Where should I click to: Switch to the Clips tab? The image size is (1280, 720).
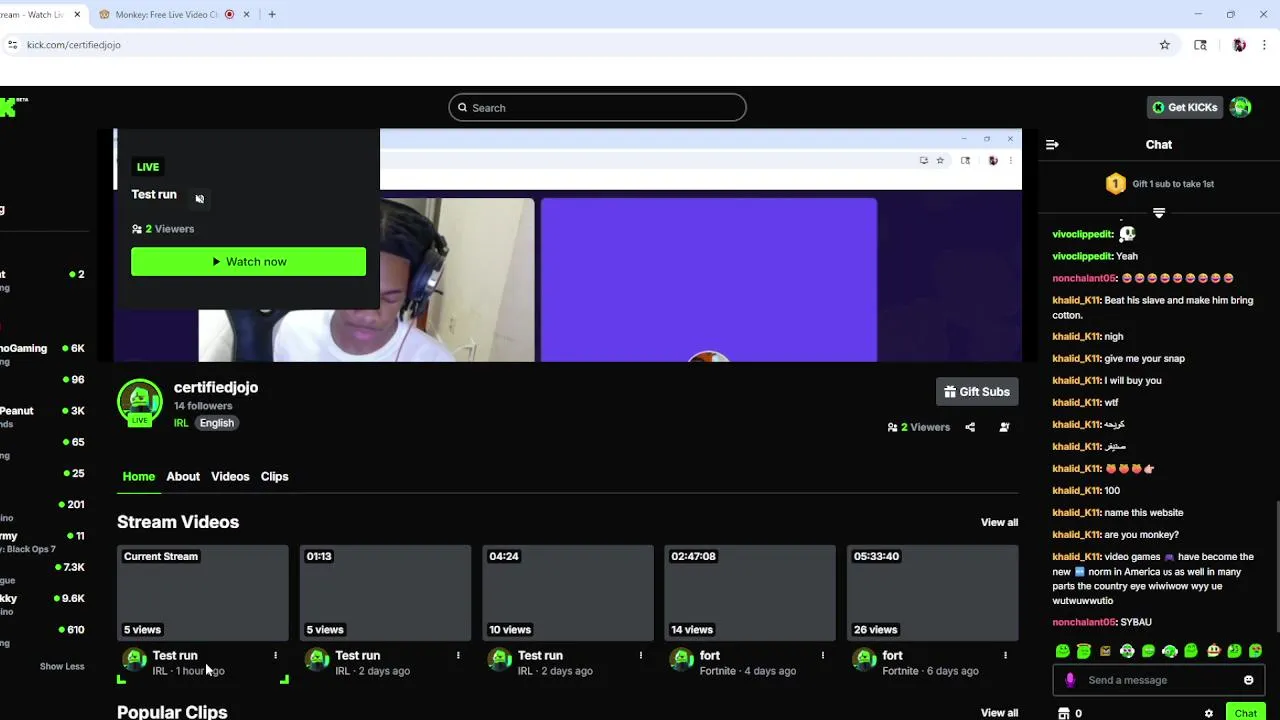click(274, 477)
